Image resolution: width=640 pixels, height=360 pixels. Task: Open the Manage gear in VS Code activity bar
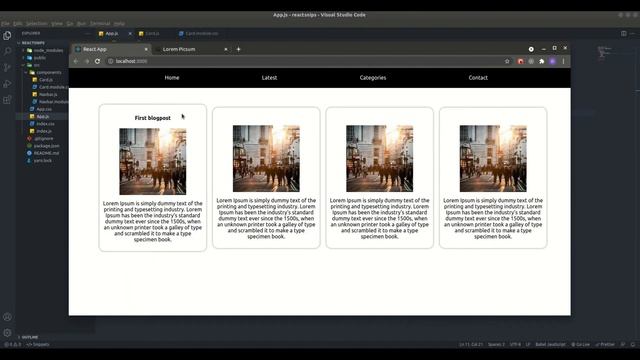[x=7, y=333]
